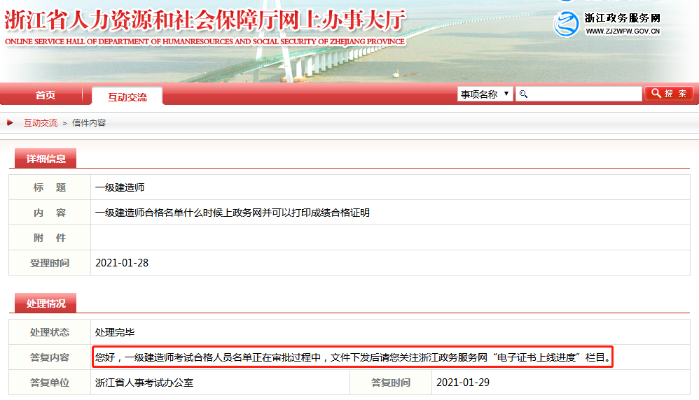This screenshot has height=400, width=699.
Task: Click the 答复单位 row label
Action: [x=49, y=383]
